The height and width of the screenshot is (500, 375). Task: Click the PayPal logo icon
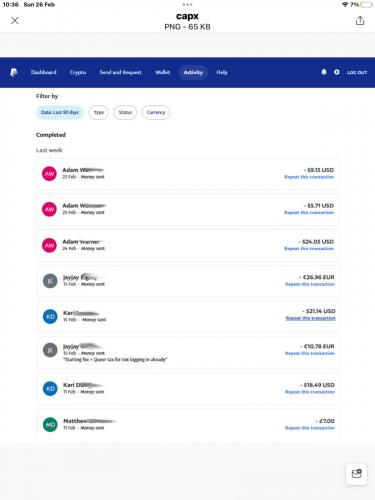click(x=14, y=72)
